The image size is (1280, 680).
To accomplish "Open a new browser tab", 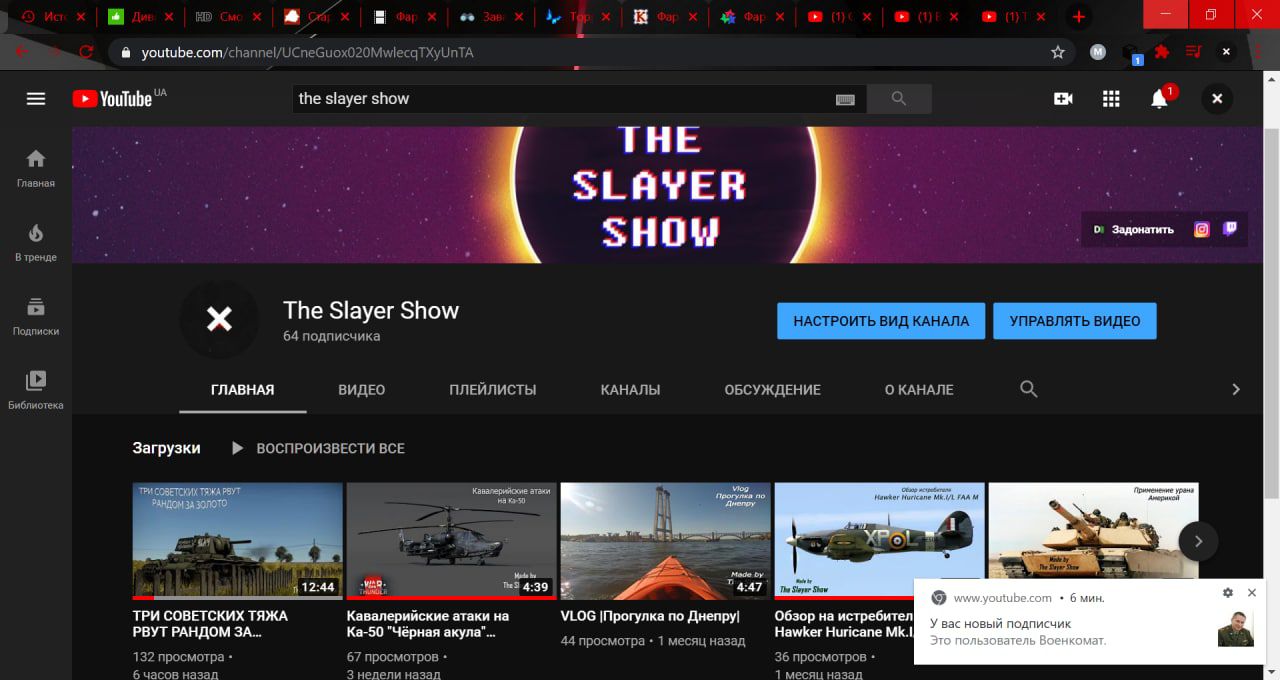I will 1078,17.
